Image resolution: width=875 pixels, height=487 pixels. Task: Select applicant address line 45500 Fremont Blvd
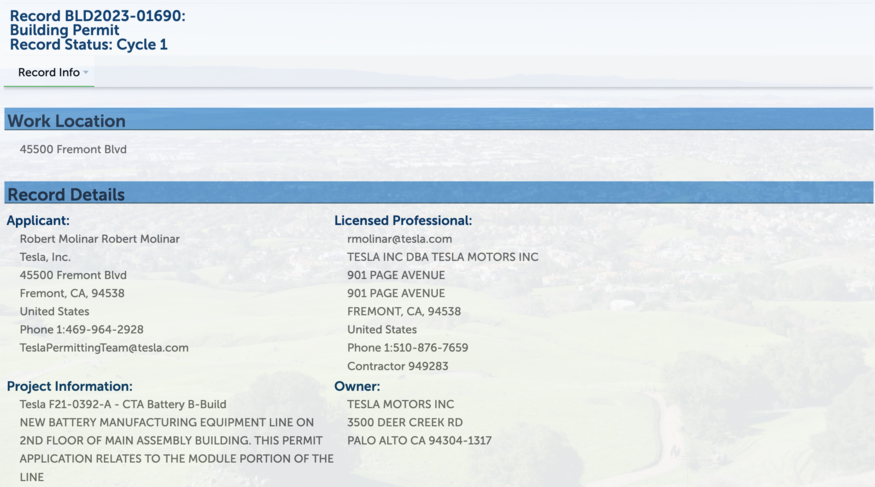[x=73, y=275]
